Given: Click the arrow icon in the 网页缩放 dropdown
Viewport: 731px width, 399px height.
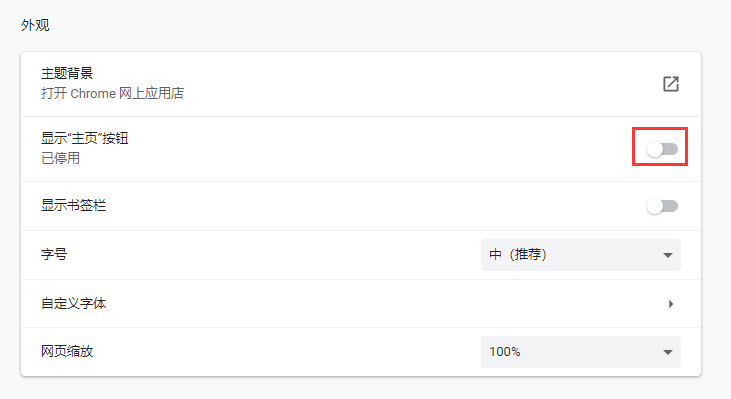Looking at the screenshot, I should (x=668, y=352).
